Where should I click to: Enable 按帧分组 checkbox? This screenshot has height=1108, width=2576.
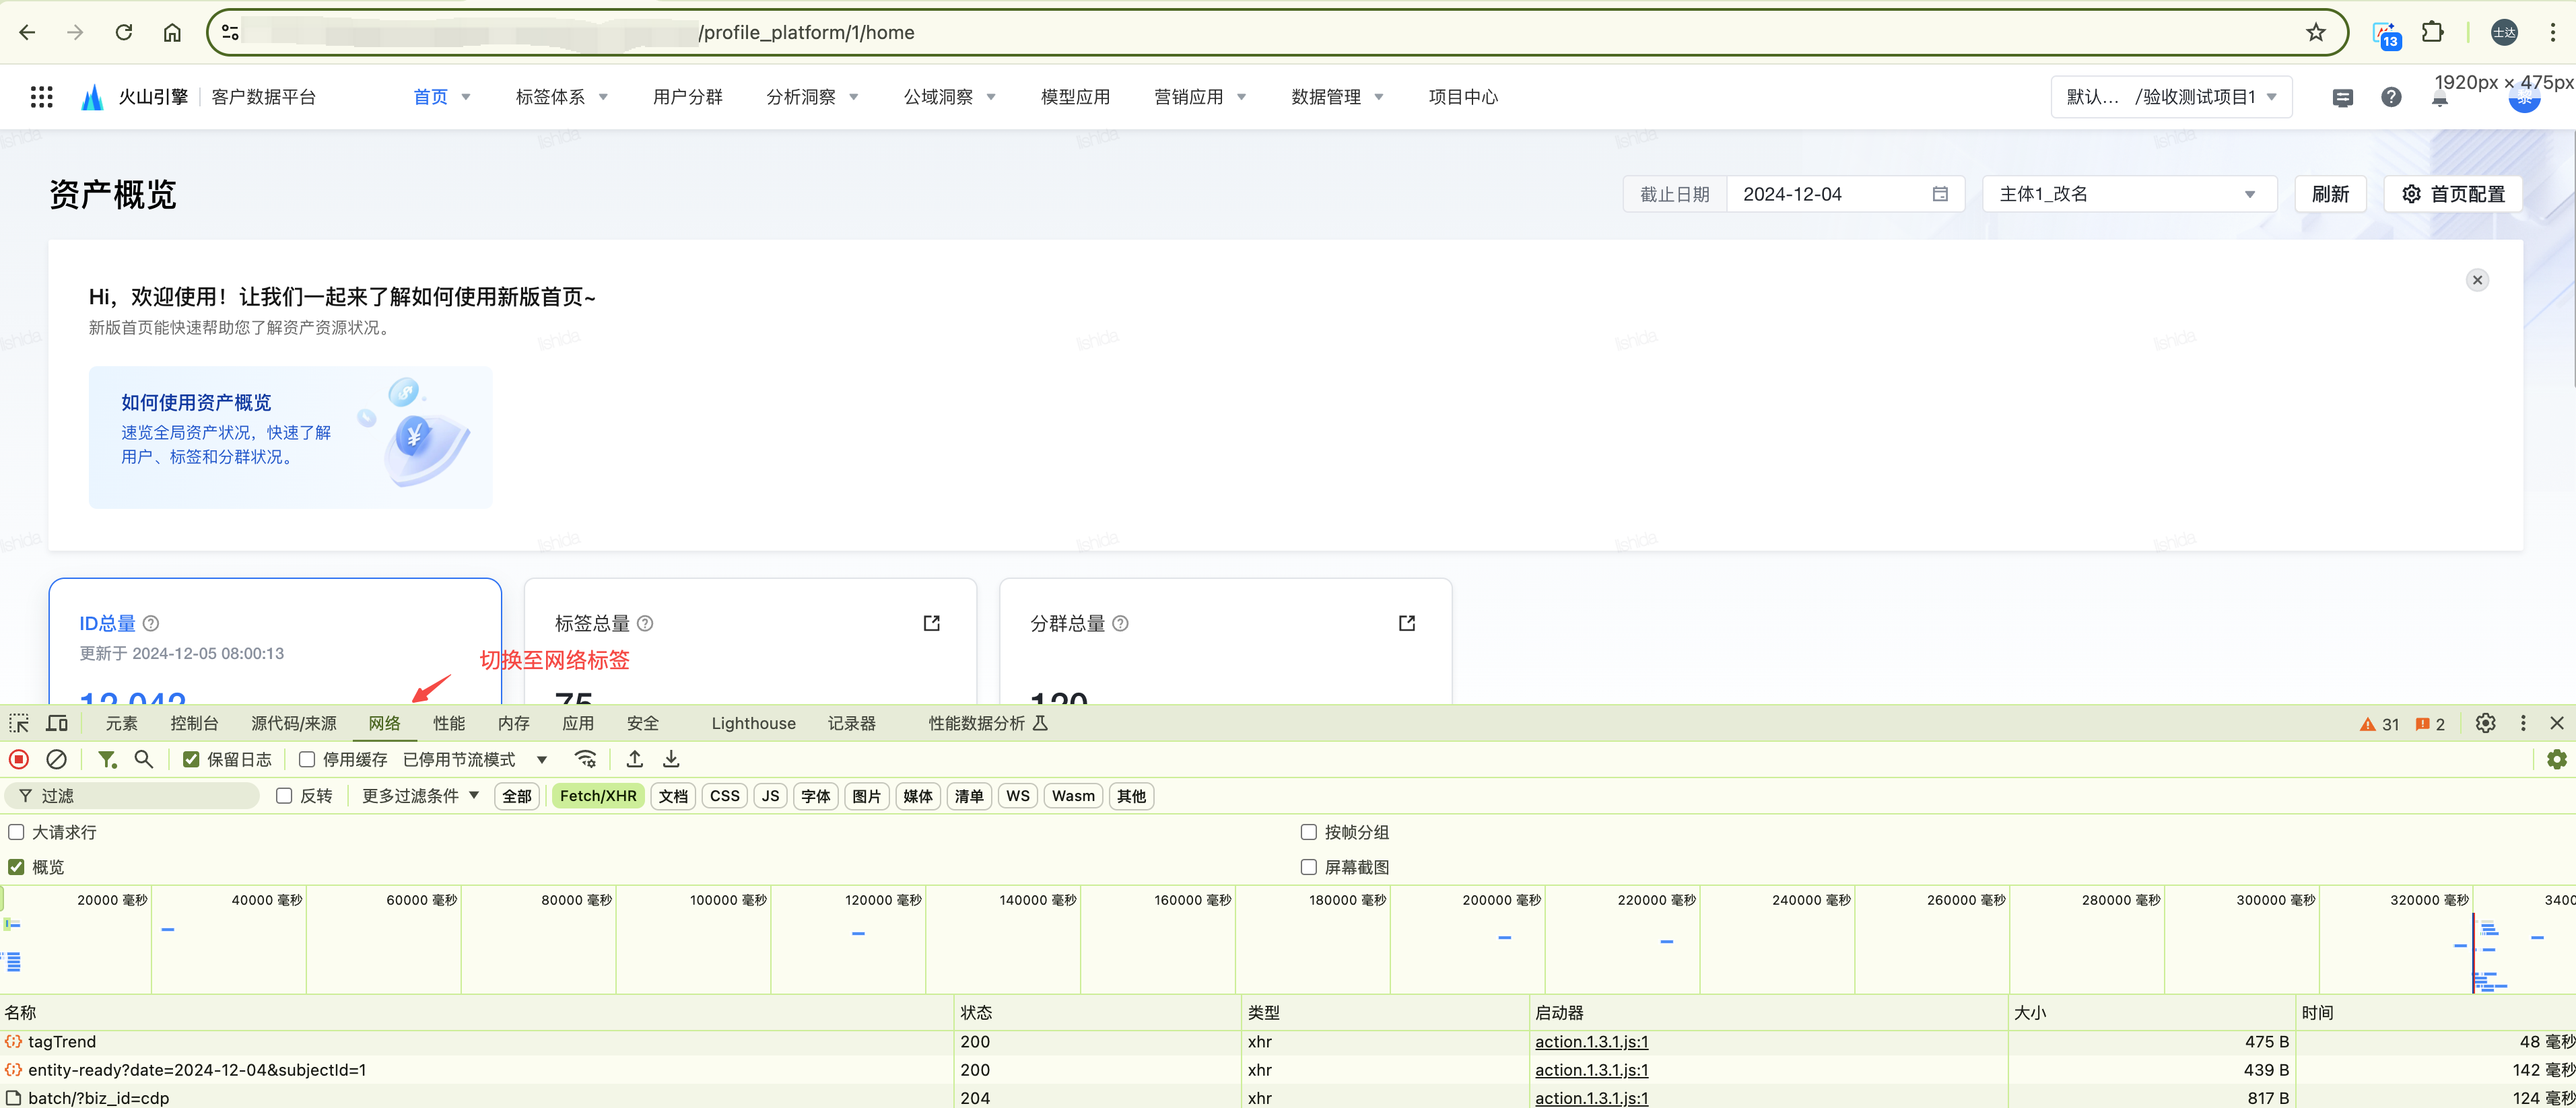pyautogui.click(x=1308, y=832)
